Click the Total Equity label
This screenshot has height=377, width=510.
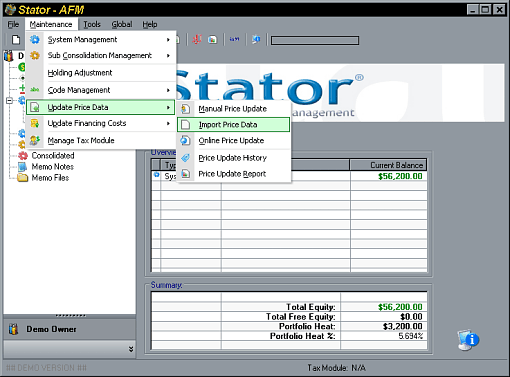[311, 307]
